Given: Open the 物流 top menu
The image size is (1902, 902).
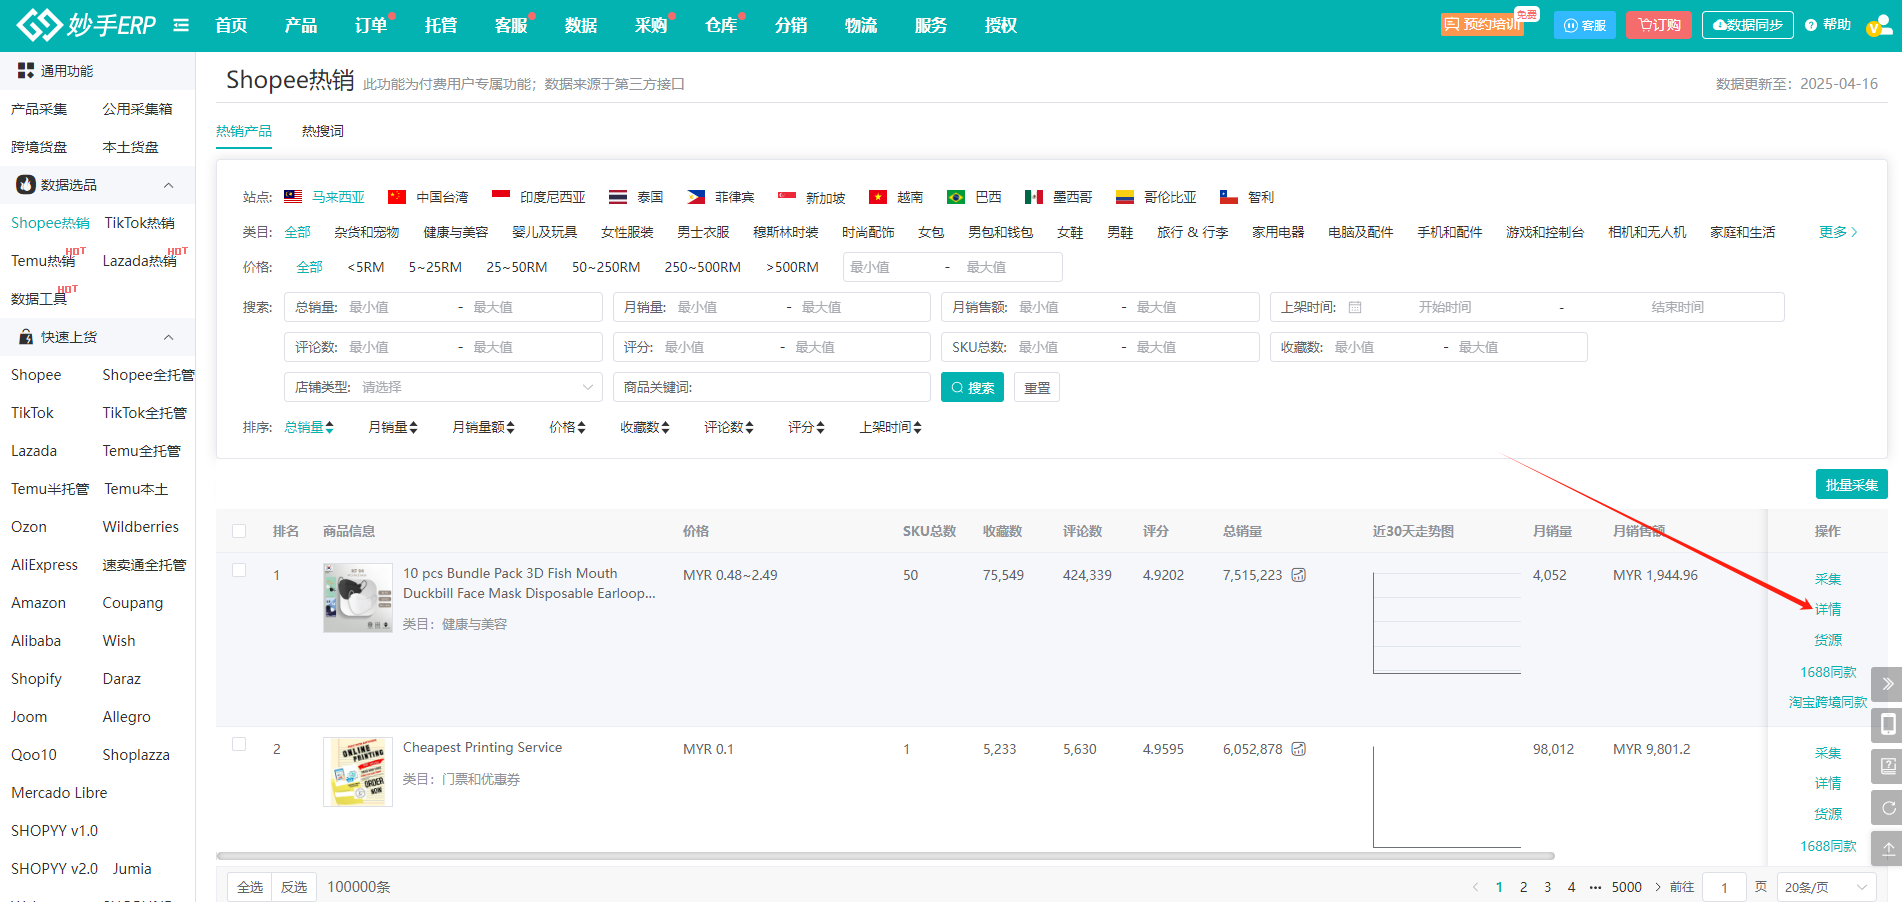Looking at the screenshot, I should tap(861, 25).
